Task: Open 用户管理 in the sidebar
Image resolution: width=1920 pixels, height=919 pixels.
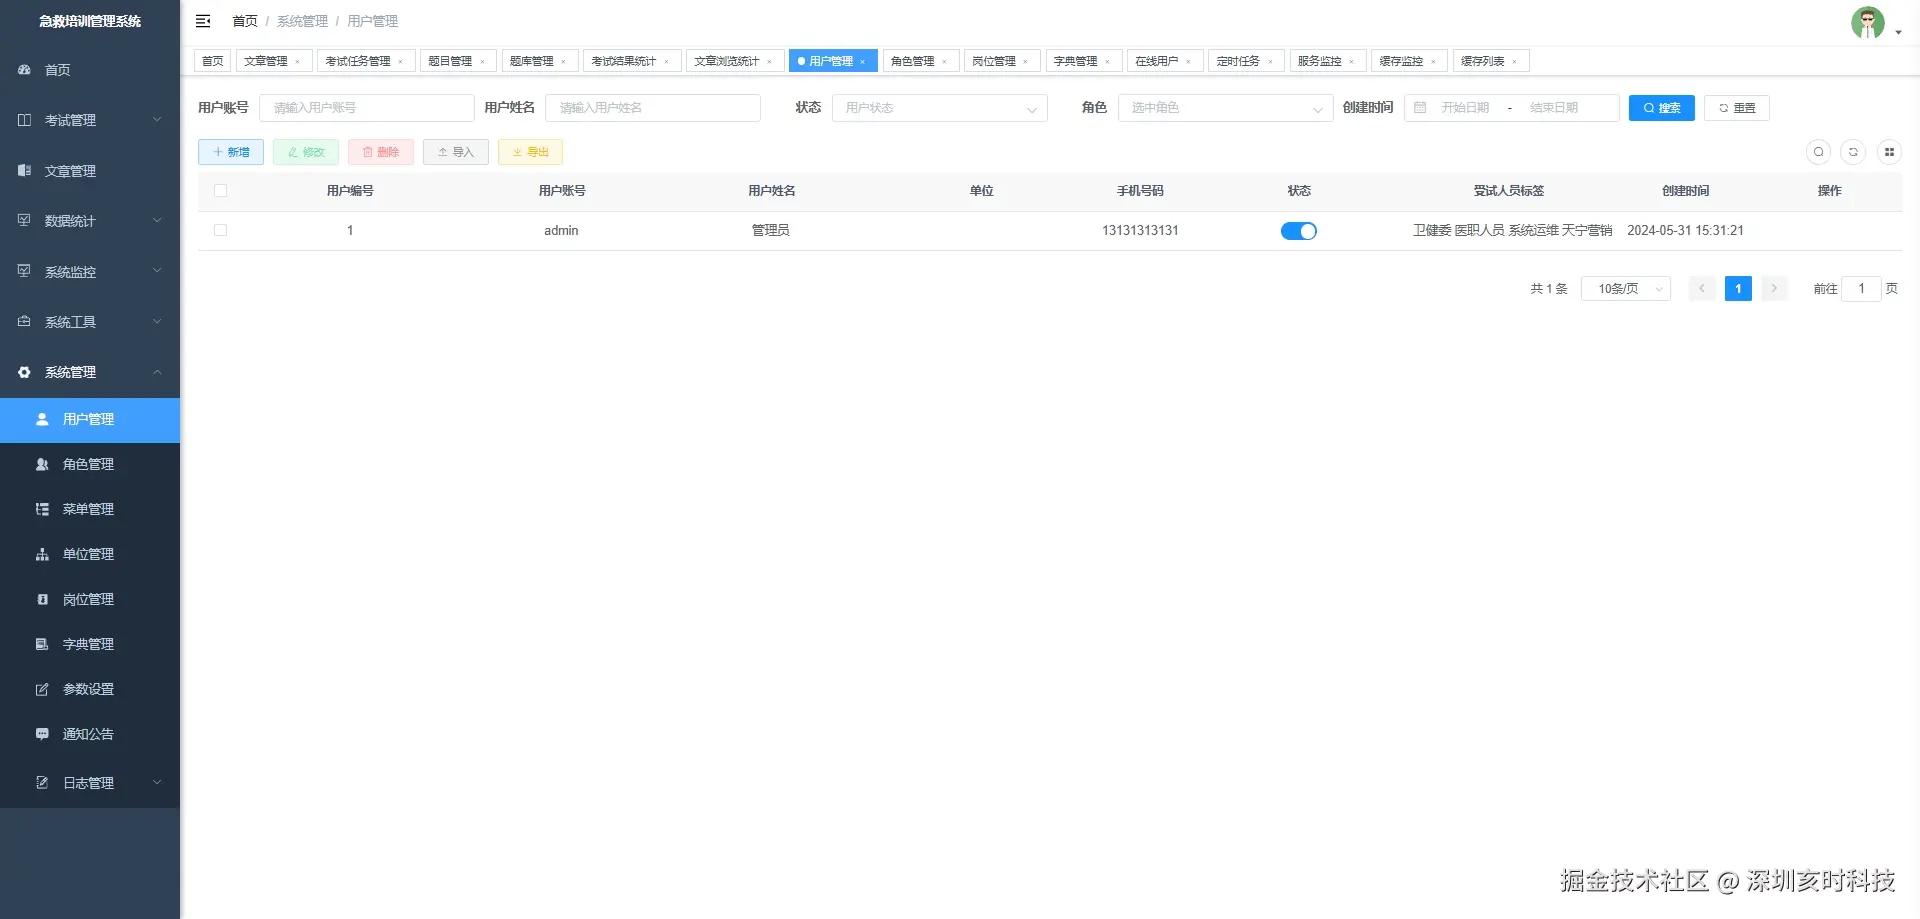Action: (90, 420)
